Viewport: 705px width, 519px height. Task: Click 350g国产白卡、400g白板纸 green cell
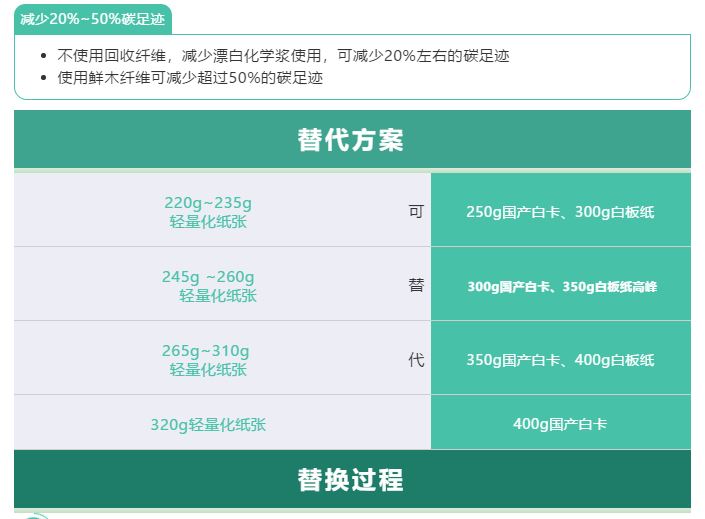(560, 360)
